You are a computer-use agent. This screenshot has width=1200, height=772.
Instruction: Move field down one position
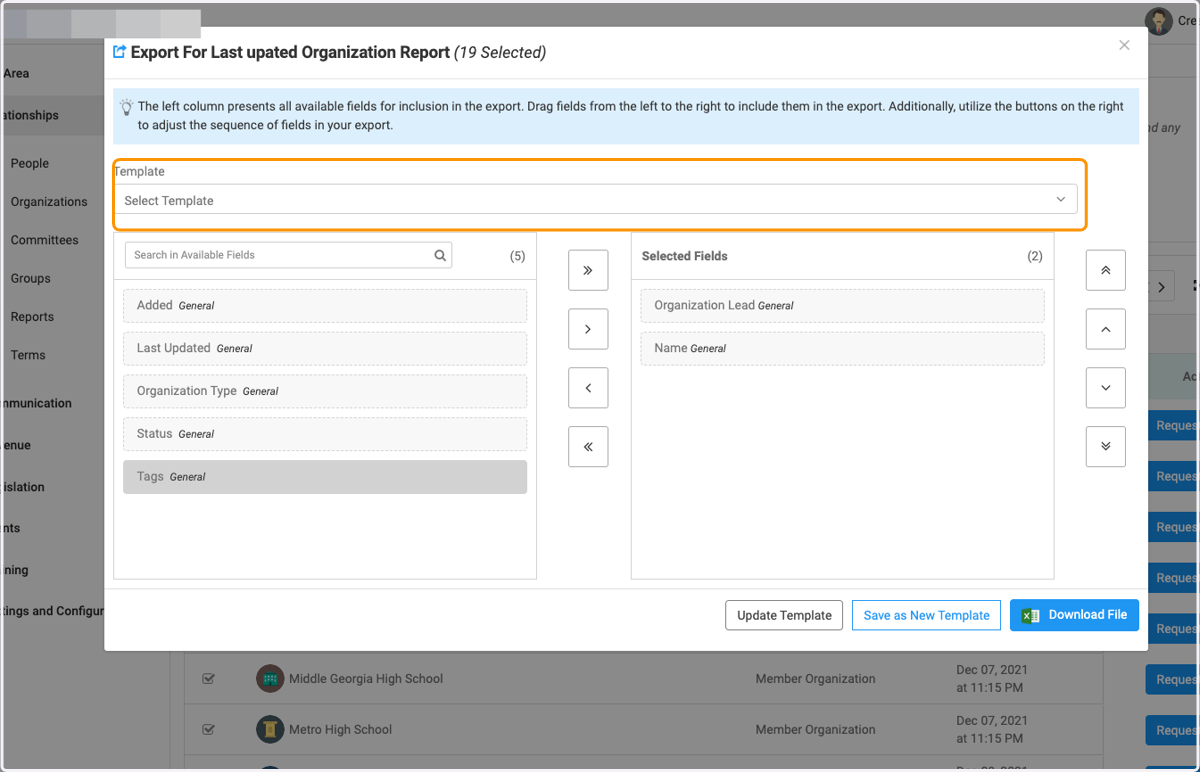1106,388
